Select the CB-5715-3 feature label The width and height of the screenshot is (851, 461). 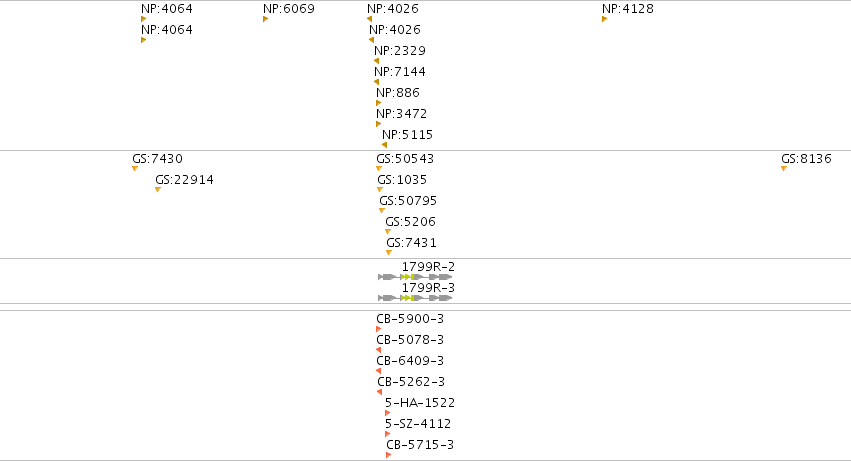(420, 444)
